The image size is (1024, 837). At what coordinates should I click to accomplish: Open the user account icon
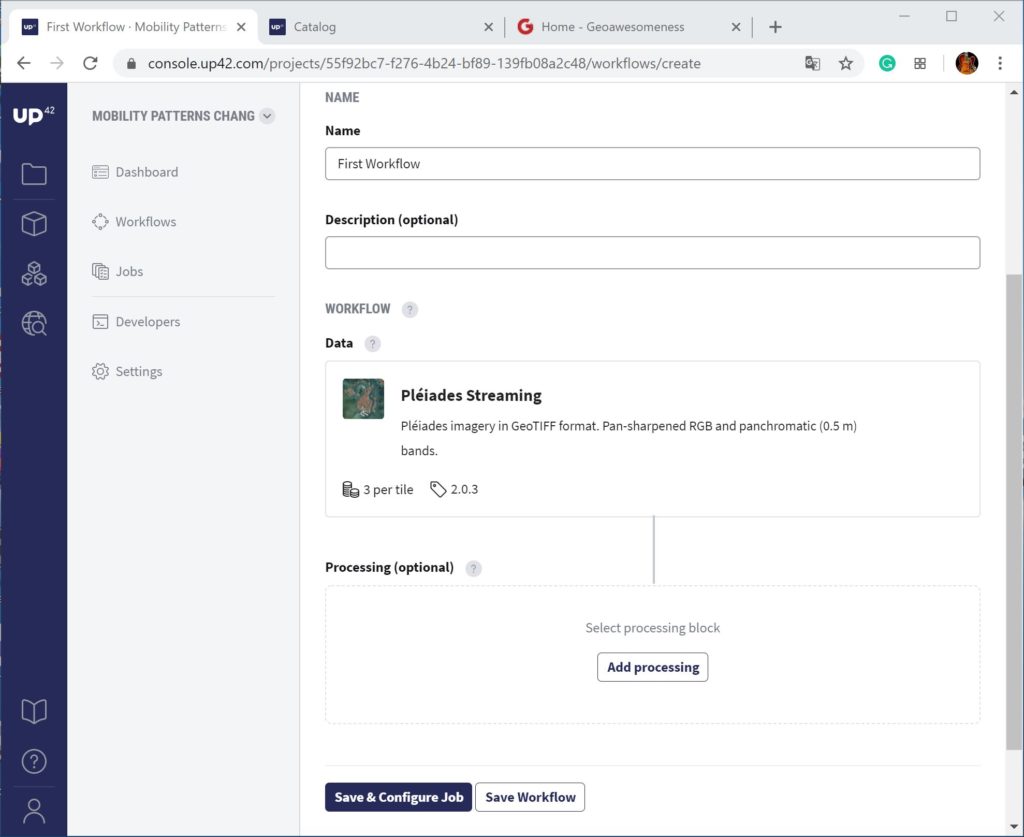coord(34,811)
